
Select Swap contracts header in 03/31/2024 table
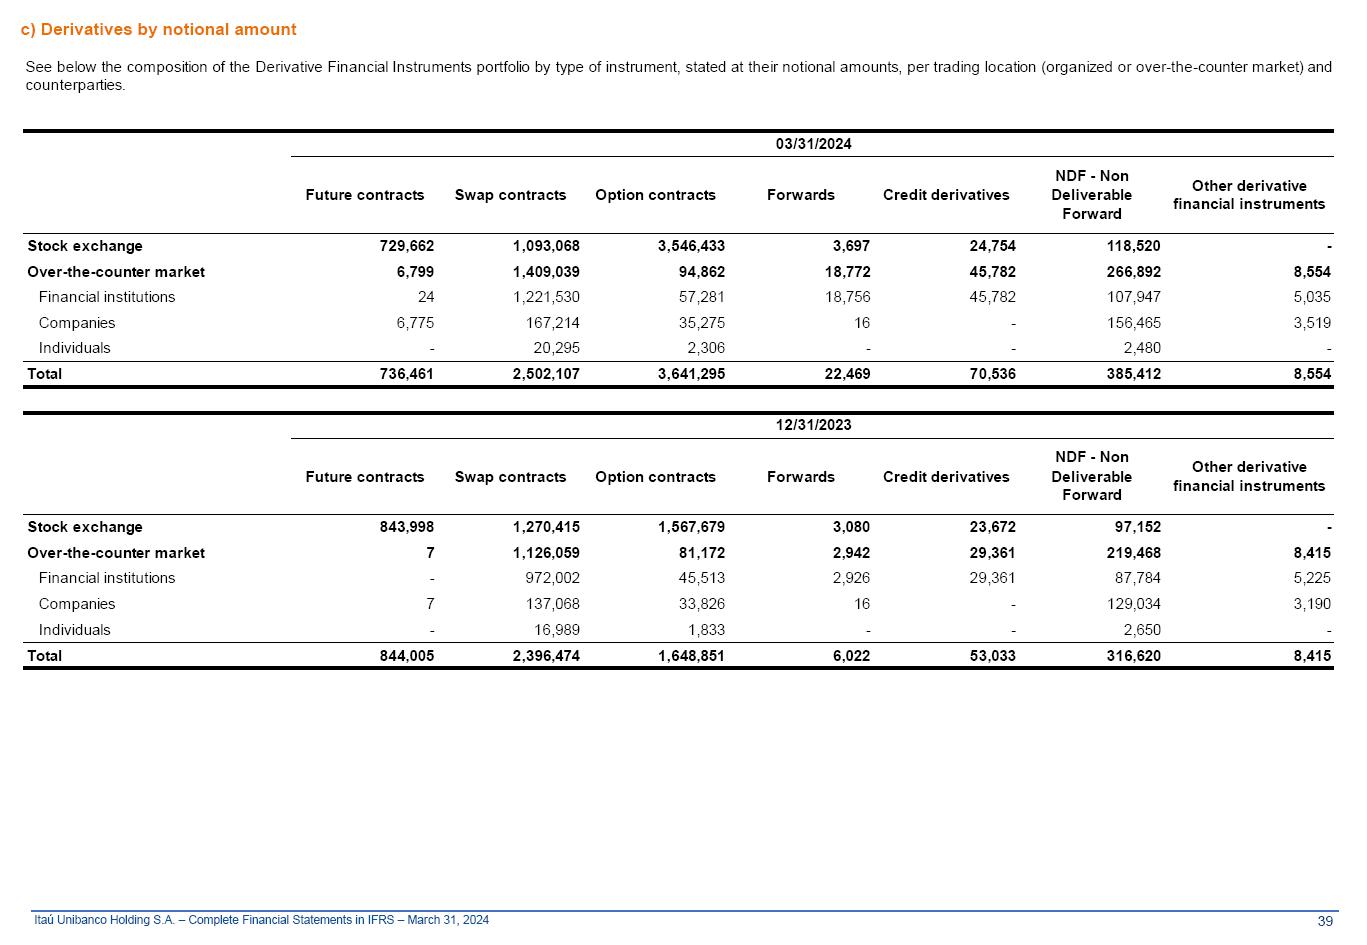(x=510, y=195)
